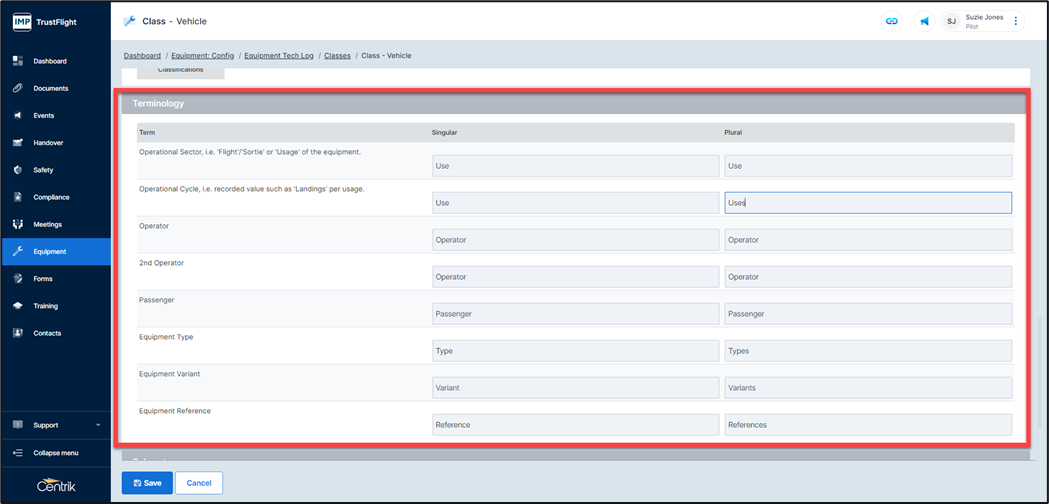Open announcements megaphone icon in header
Screen dimensions: 1049x504
[924, 21]
